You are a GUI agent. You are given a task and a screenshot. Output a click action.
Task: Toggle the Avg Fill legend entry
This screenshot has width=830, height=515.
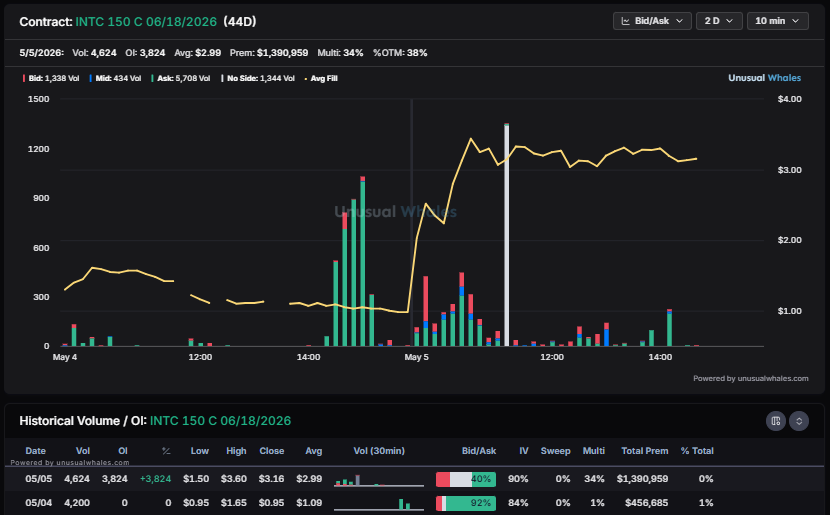click(321, 78)
